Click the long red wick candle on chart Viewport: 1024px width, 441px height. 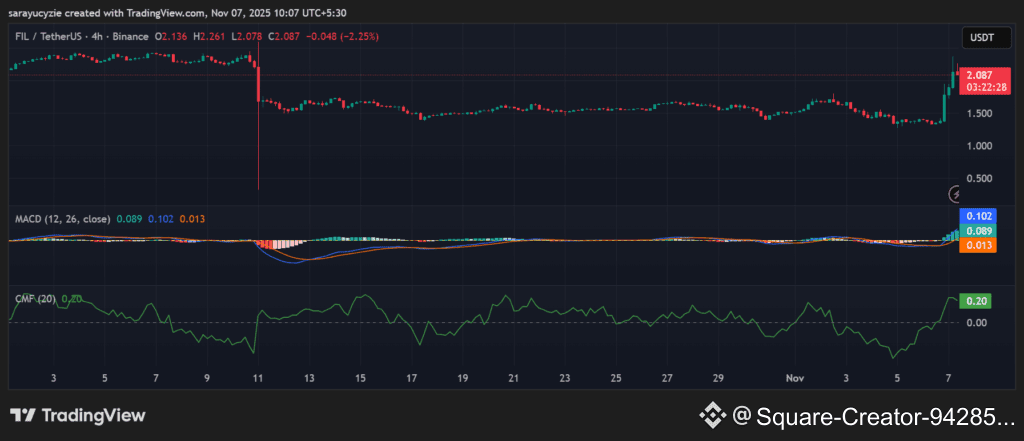259,130
